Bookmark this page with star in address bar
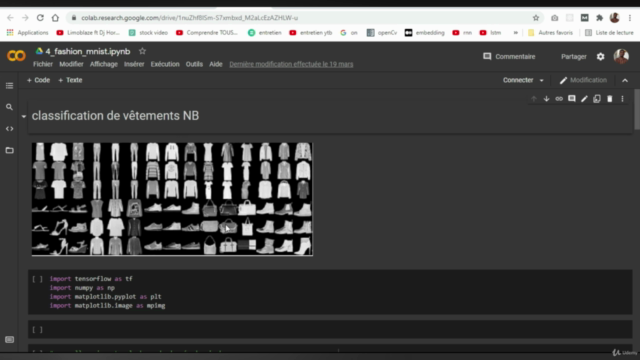The width and height of the screenshot is (640, 360). 536,18
